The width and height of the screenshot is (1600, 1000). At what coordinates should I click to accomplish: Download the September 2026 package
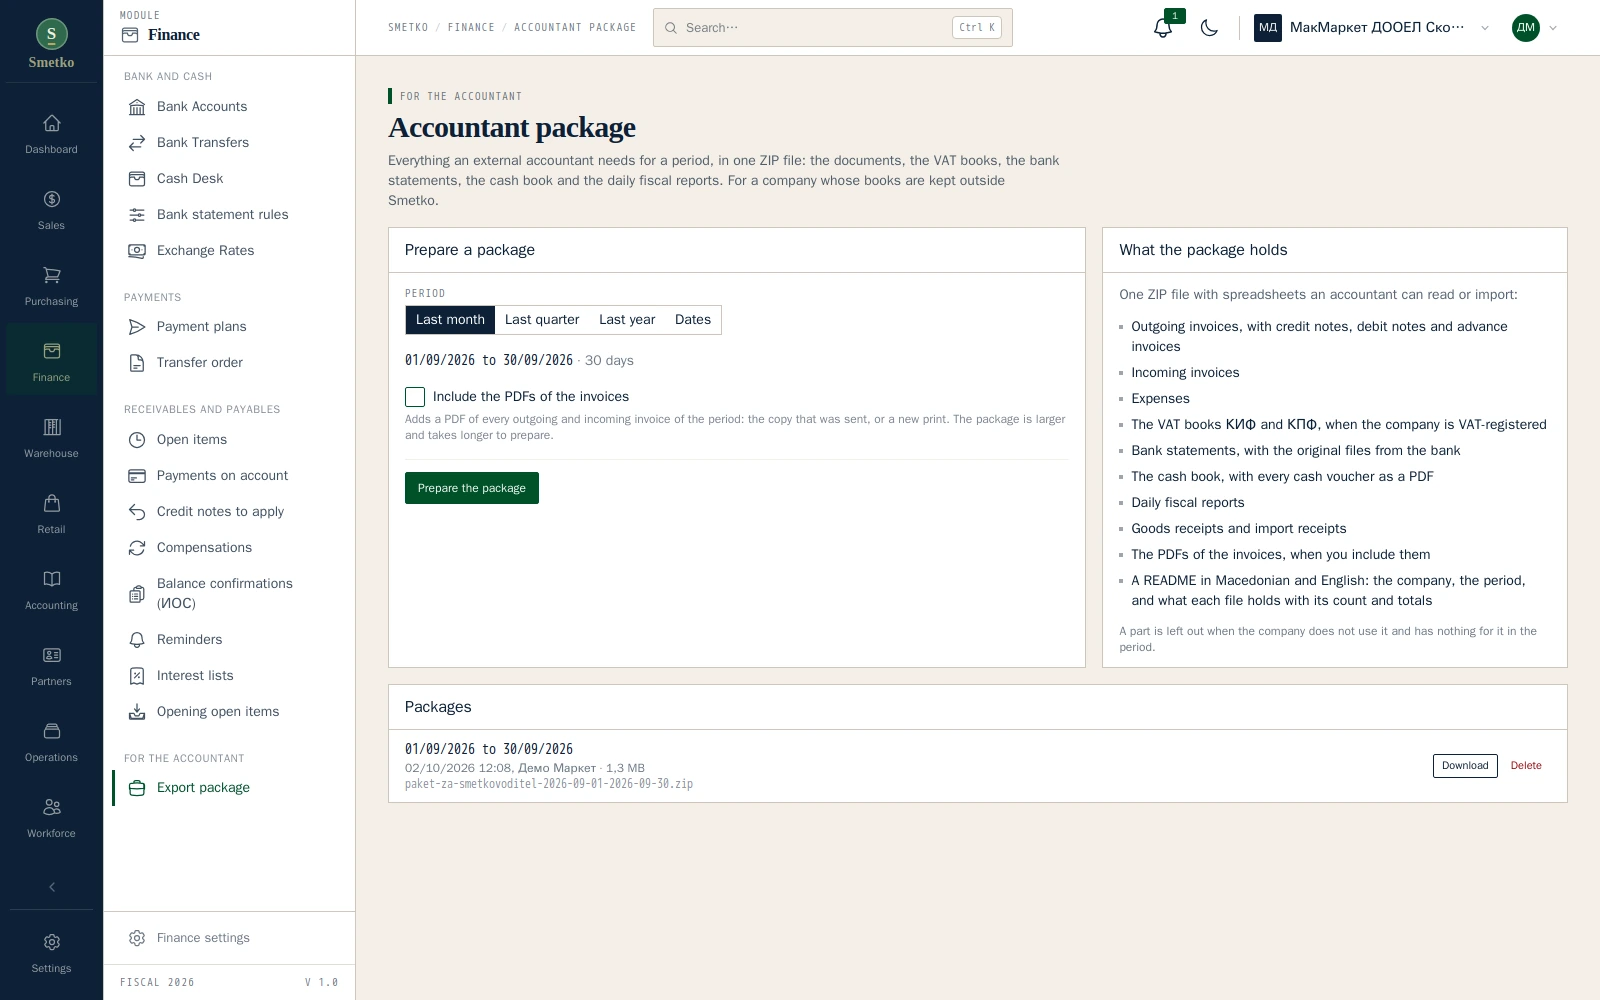click(x=1465, y=766)
